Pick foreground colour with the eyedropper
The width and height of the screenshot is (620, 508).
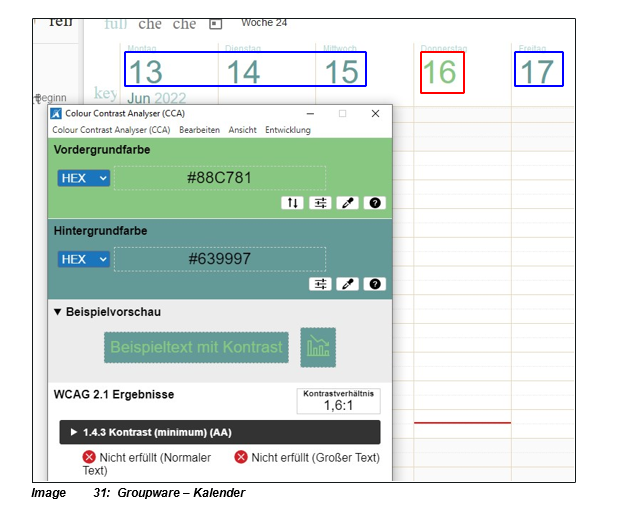coord(348,203)
